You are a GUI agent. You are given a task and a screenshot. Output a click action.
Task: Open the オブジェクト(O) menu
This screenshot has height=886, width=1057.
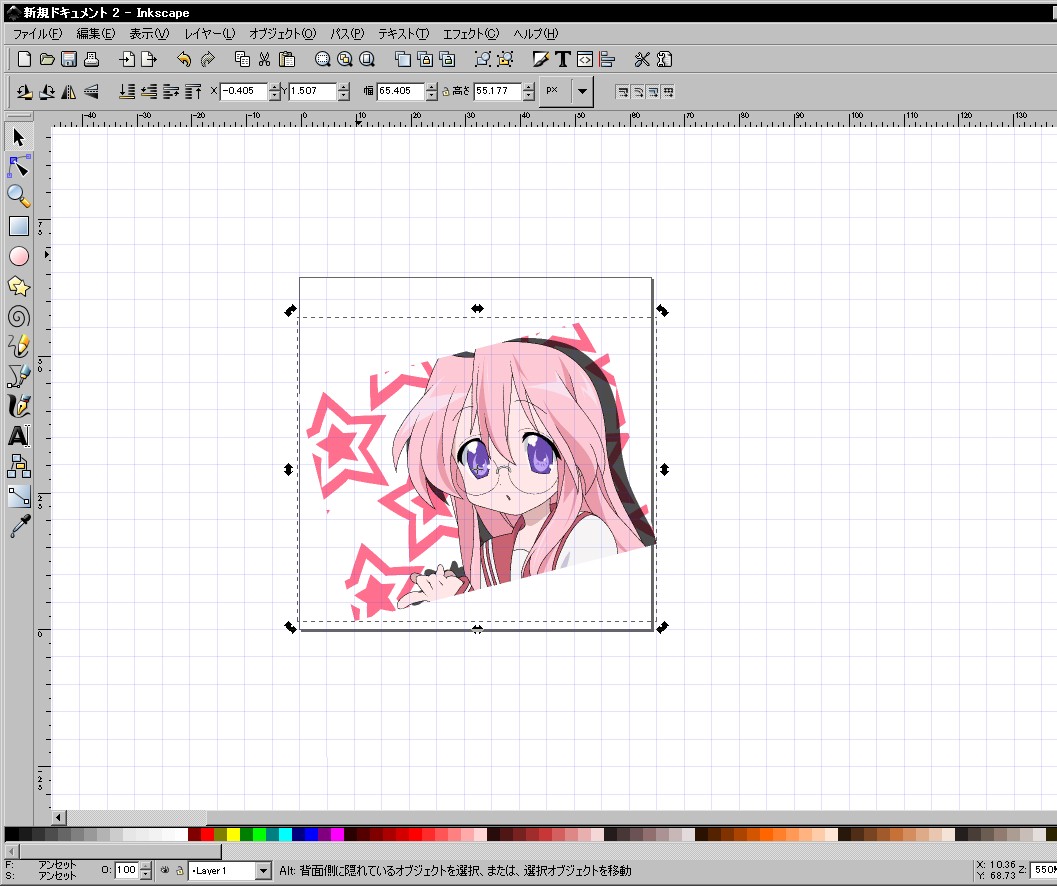tap(282, 34)
